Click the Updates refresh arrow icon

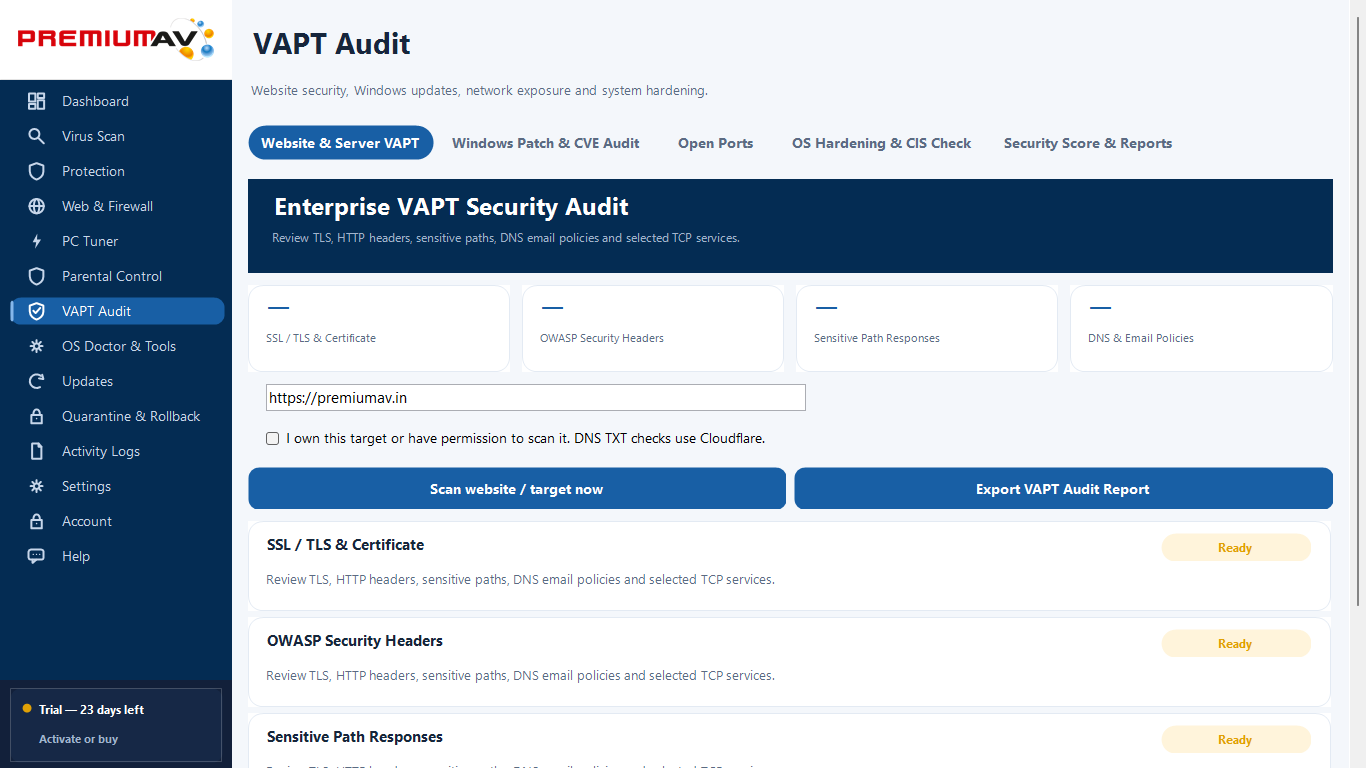click(x=37, y=381)
